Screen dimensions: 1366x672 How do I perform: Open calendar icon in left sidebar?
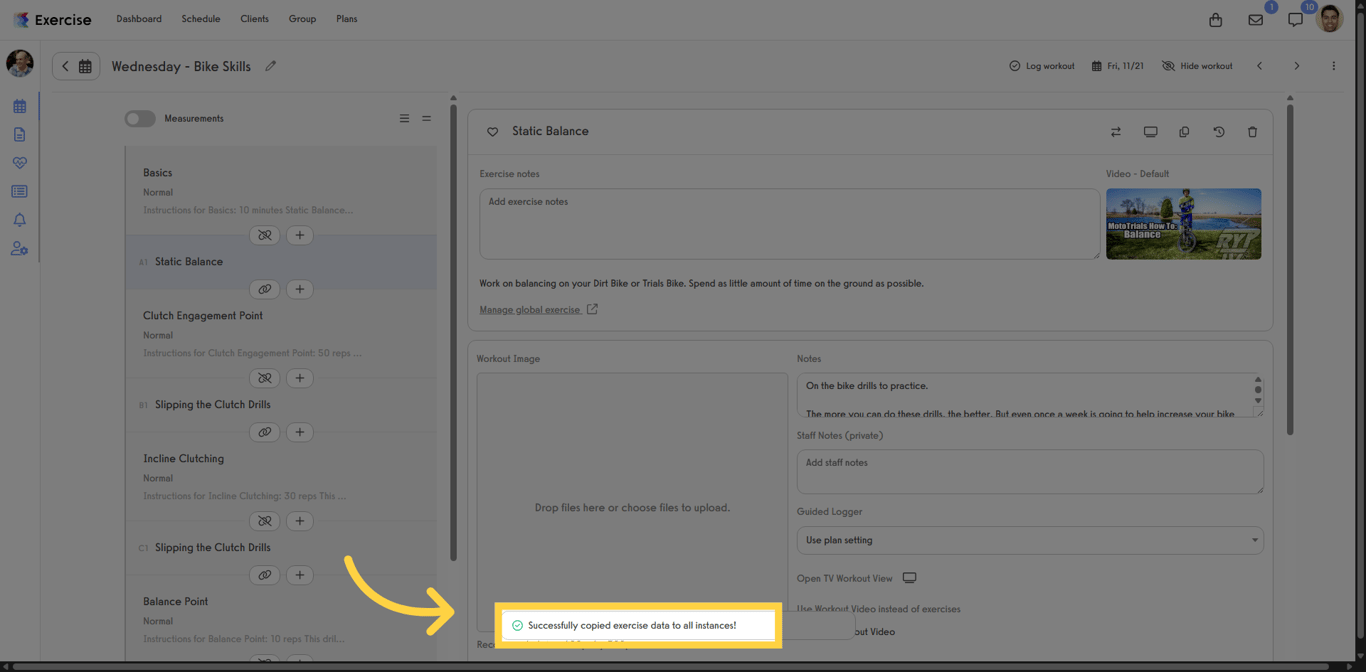point(19,106)
